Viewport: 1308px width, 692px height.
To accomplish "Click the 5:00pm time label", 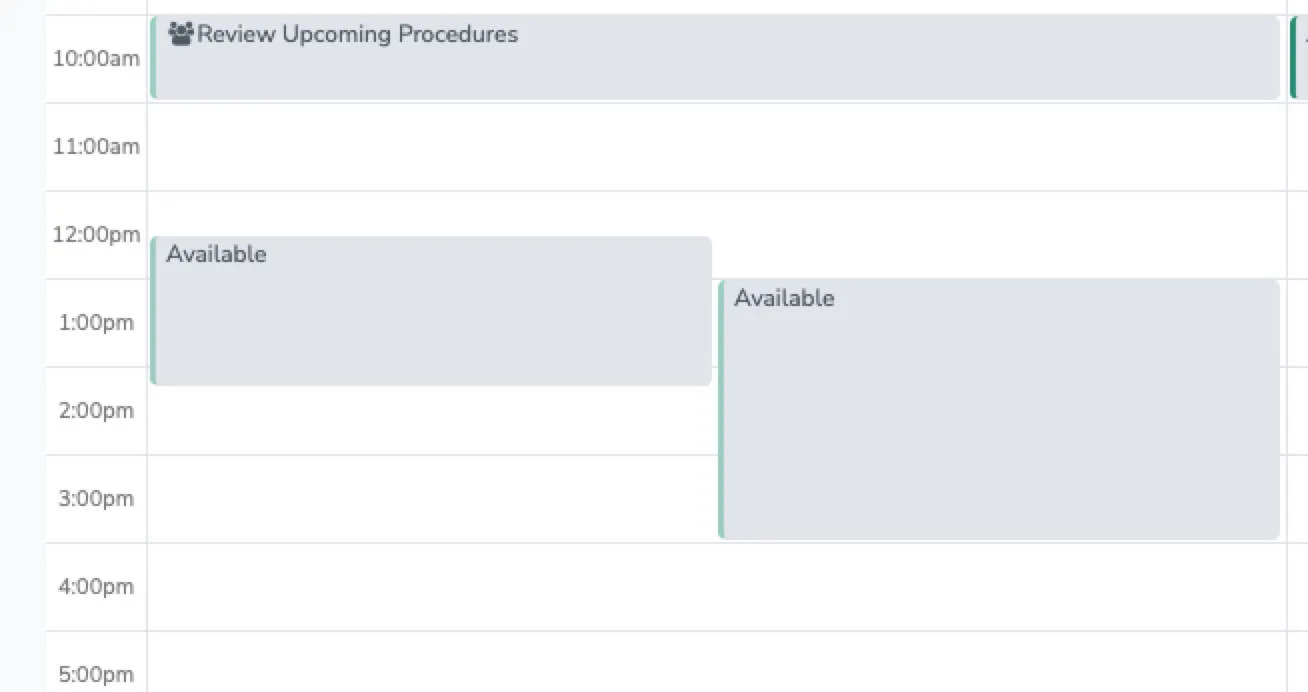I will pos(95,674).
